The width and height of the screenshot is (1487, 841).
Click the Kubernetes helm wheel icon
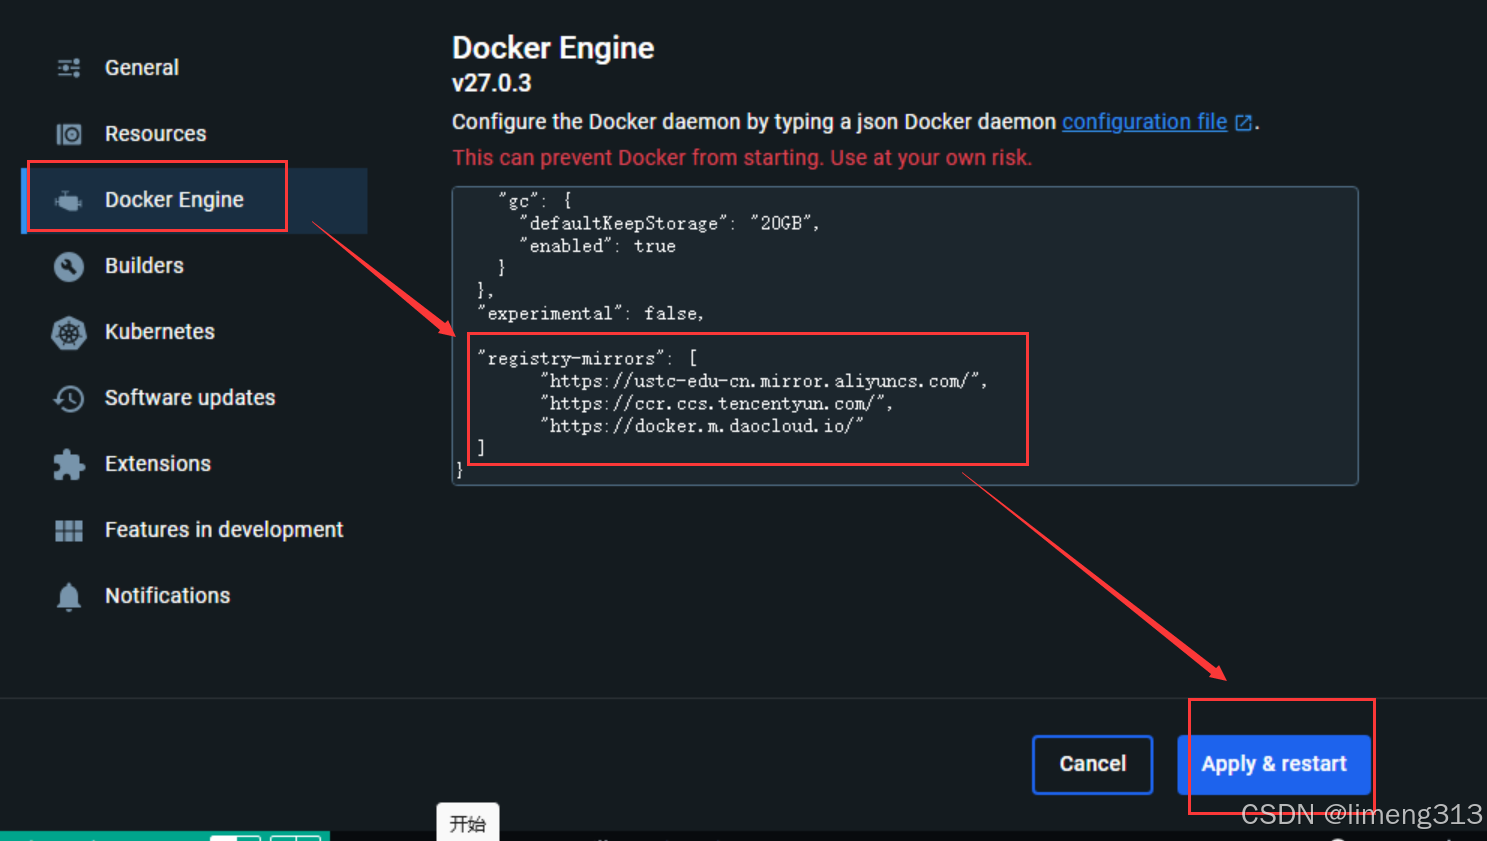tap(69, 333)
